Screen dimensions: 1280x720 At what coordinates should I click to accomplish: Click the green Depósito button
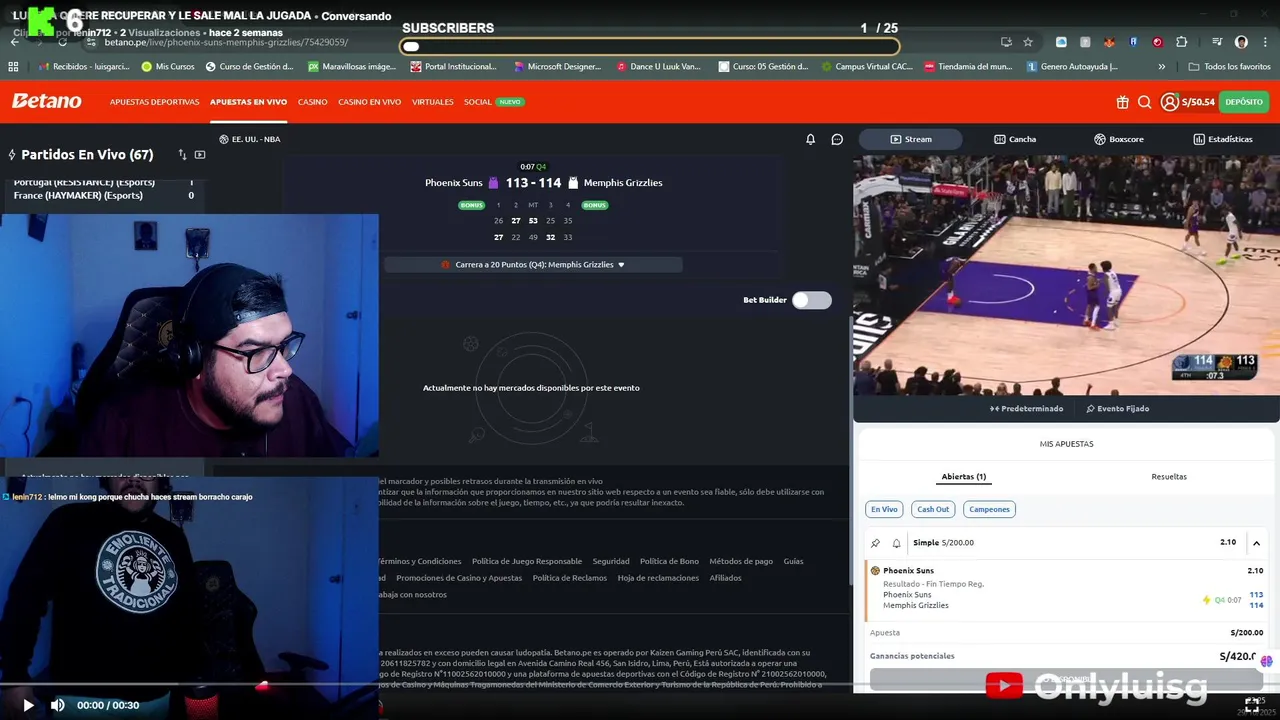[1244, 102]
